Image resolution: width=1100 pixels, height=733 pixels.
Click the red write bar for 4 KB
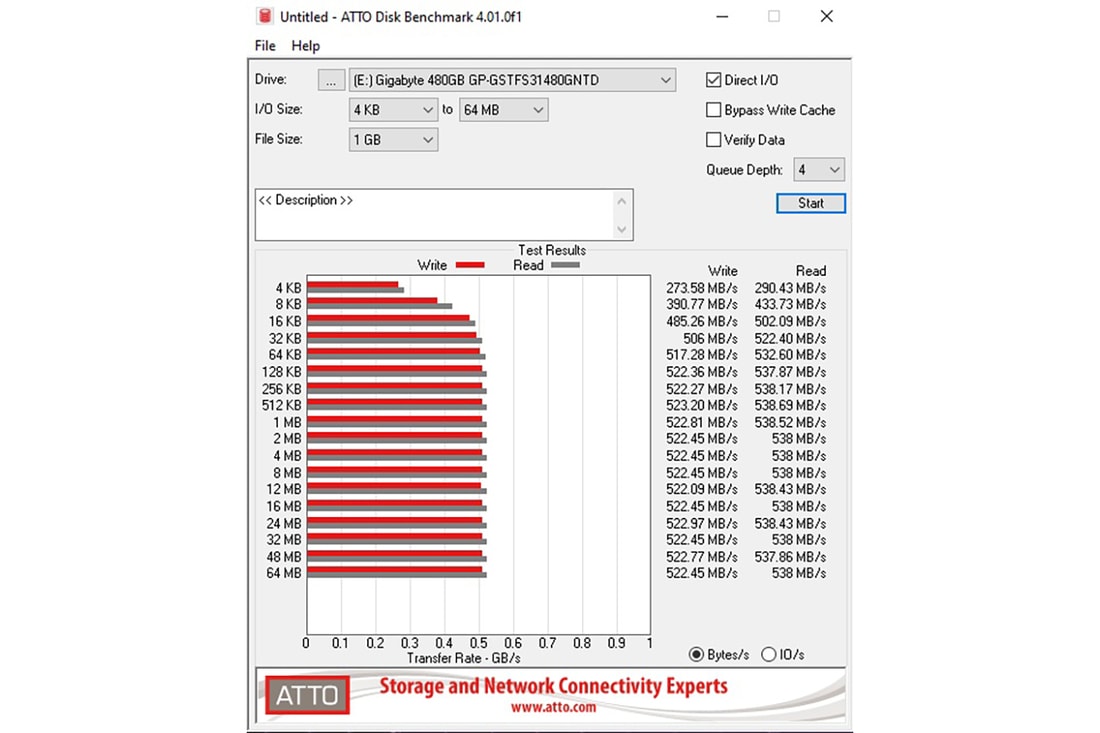click(x=353, y=285)
